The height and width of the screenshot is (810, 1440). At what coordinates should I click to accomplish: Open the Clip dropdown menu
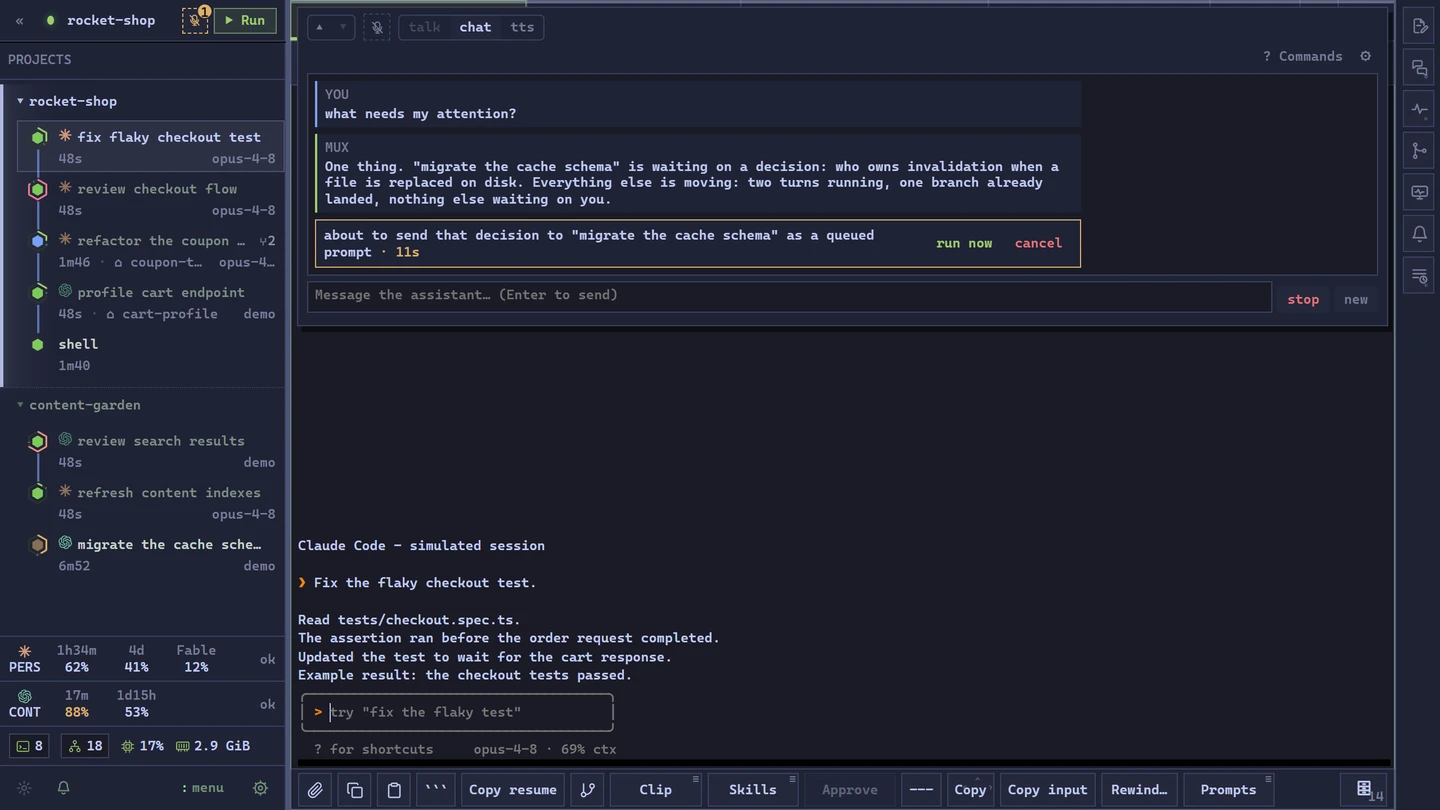pyautogui.click(x=656, y=790)
